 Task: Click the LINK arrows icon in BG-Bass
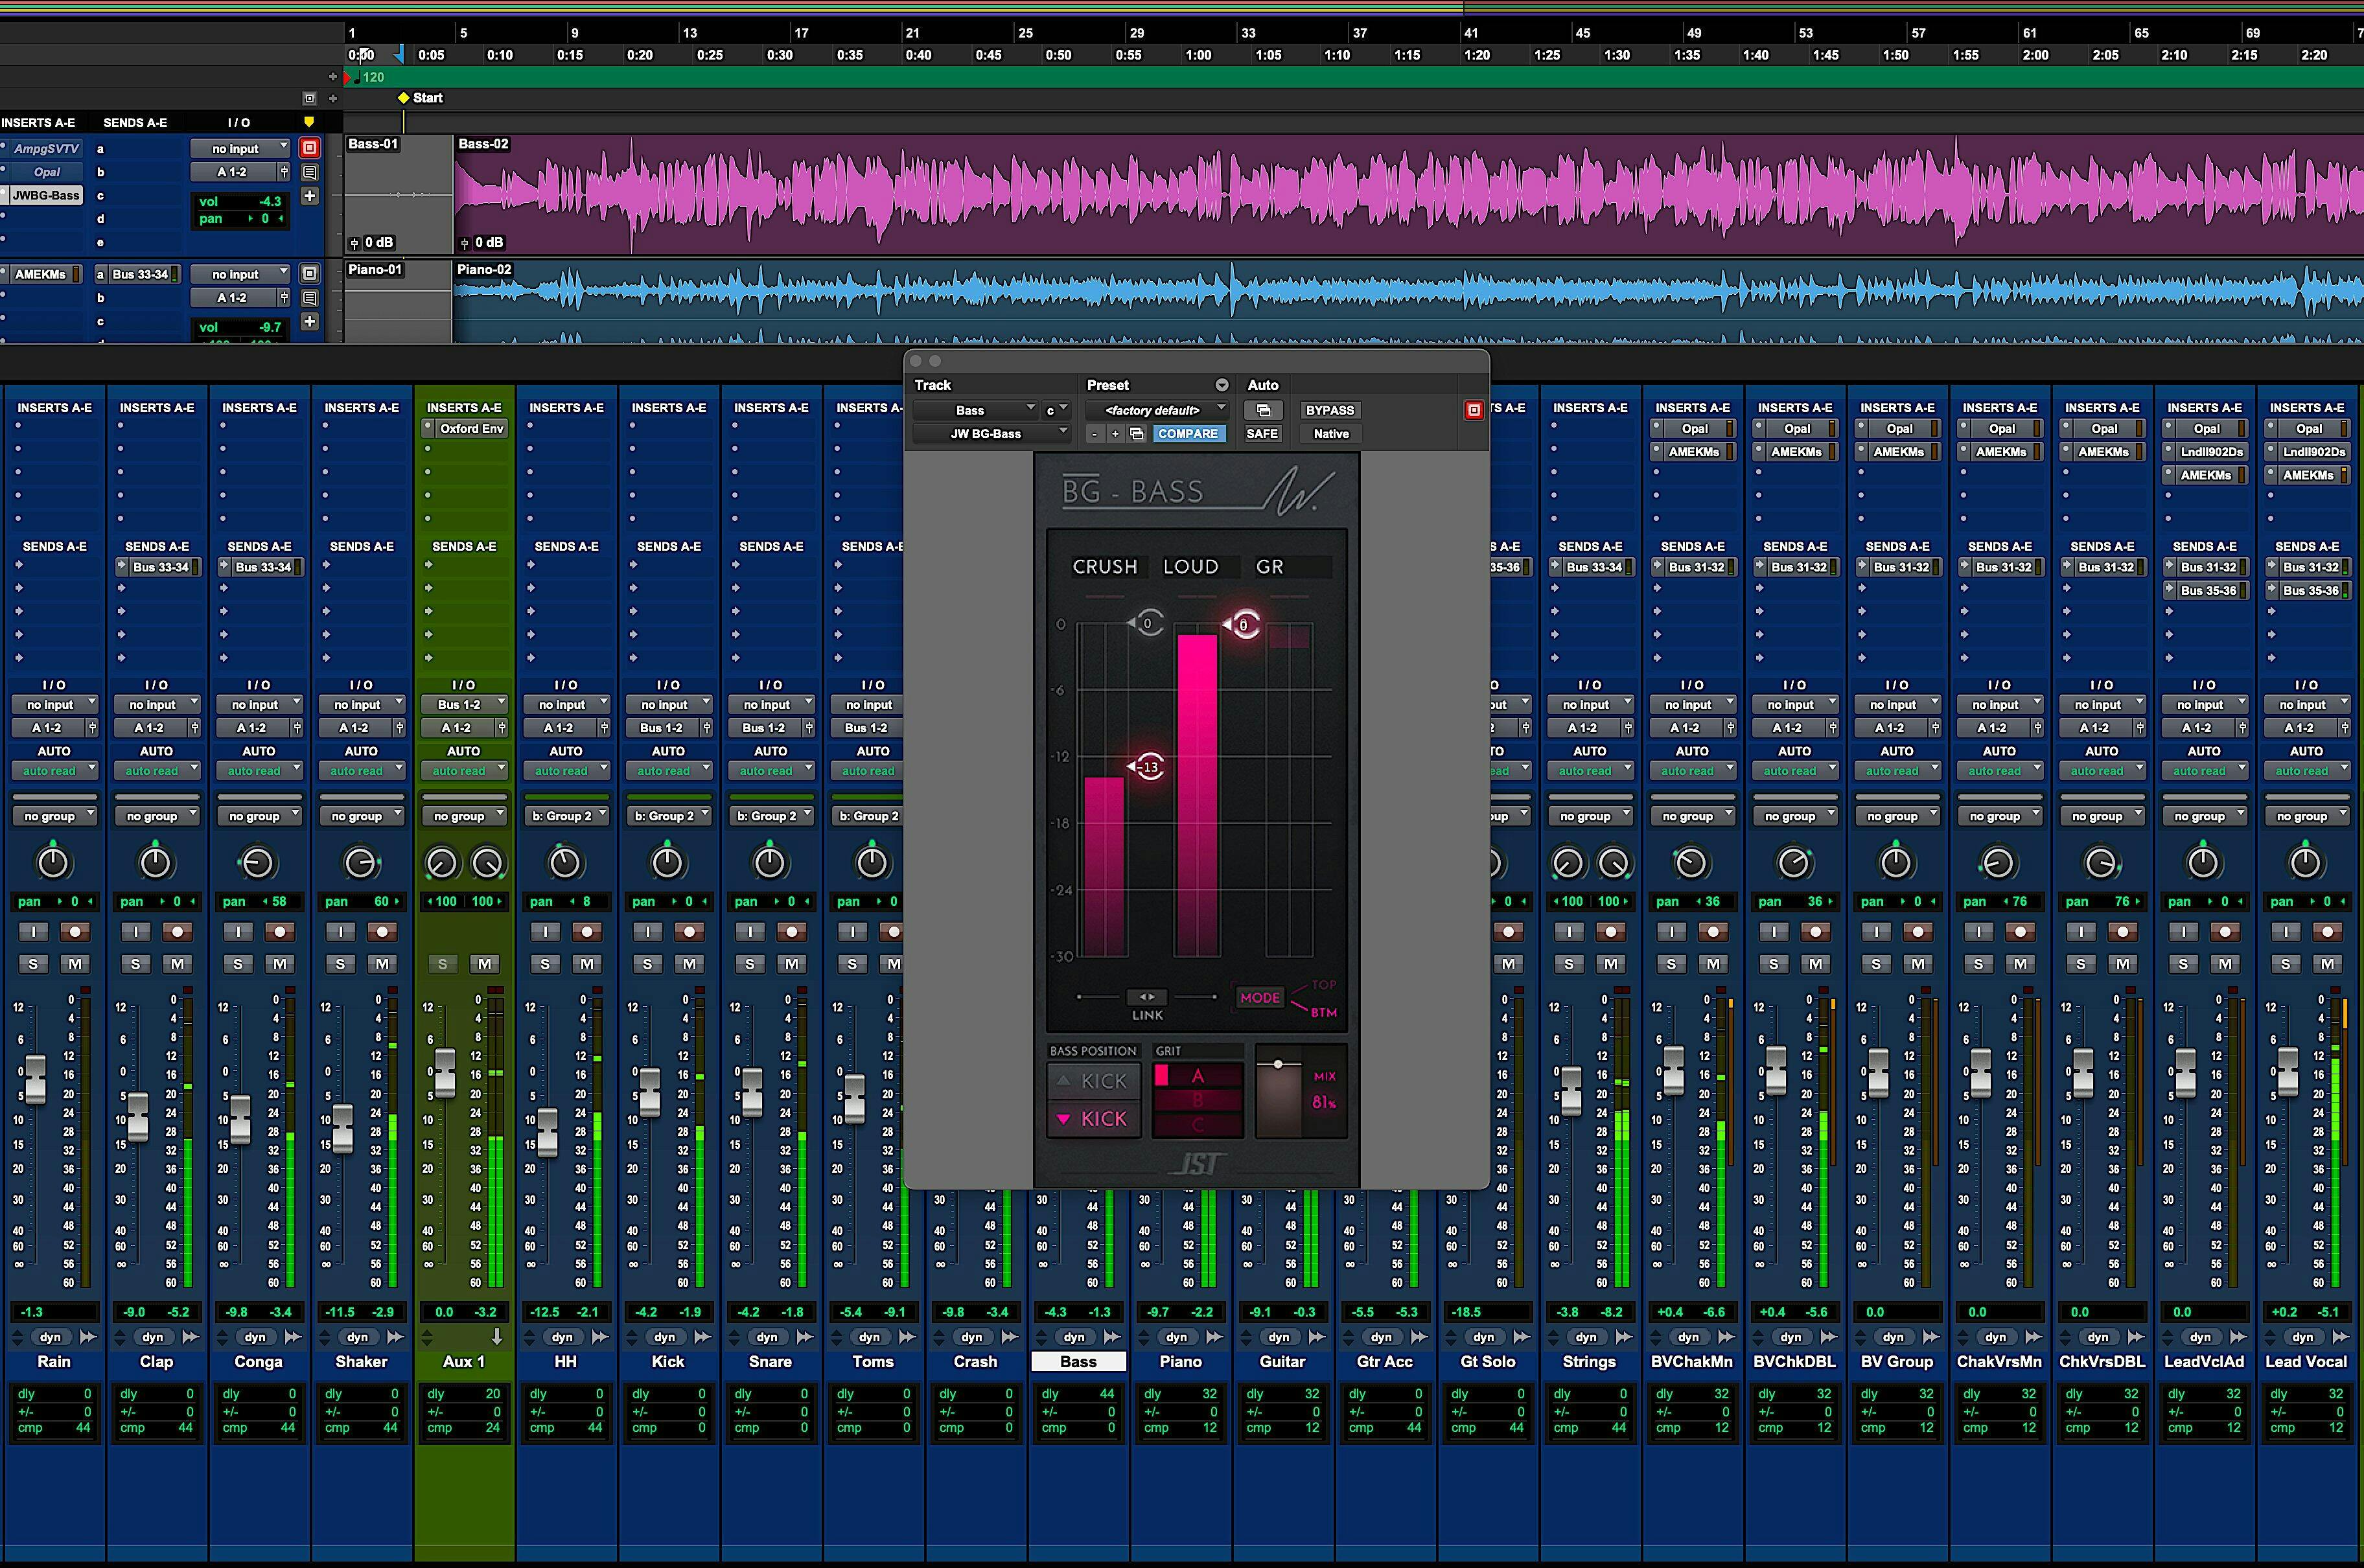[1147, 997]
